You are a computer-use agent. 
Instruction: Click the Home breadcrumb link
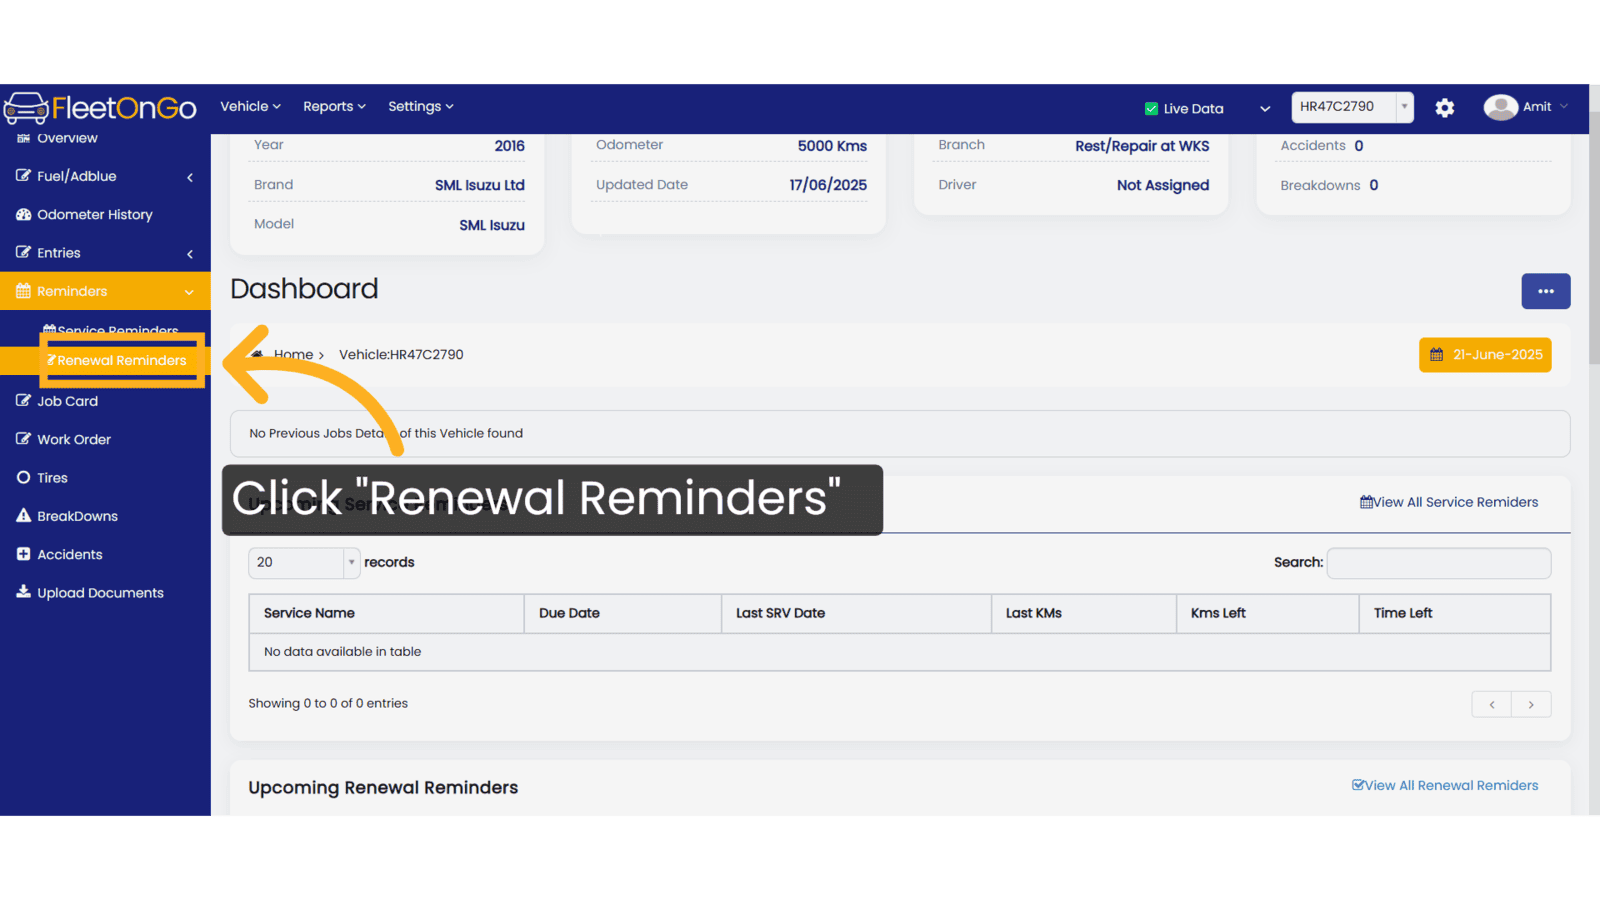293,355
